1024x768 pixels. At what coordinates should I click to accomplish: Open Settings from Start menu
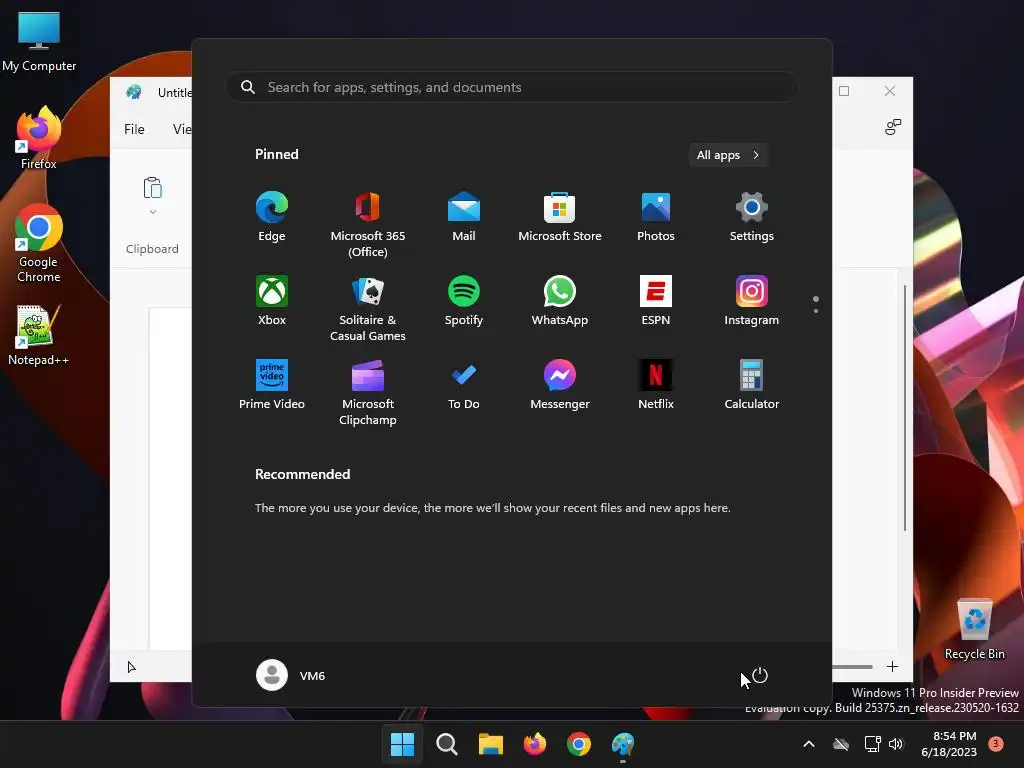[x=752, y=217]
